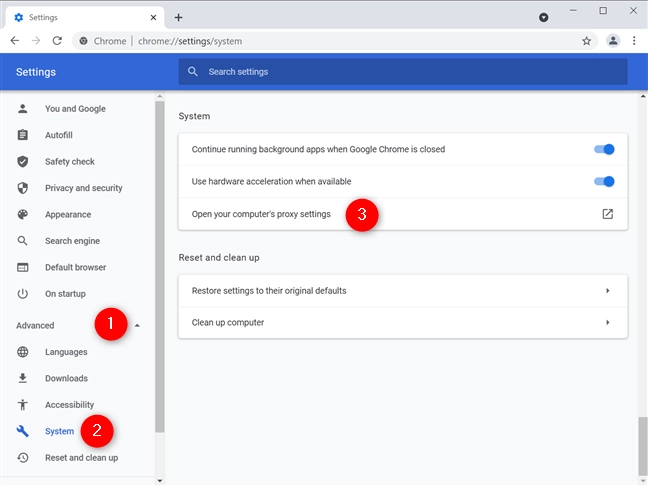Bookmark this page with star icon
Screen dimensions: 648x486
click(586, 41)
